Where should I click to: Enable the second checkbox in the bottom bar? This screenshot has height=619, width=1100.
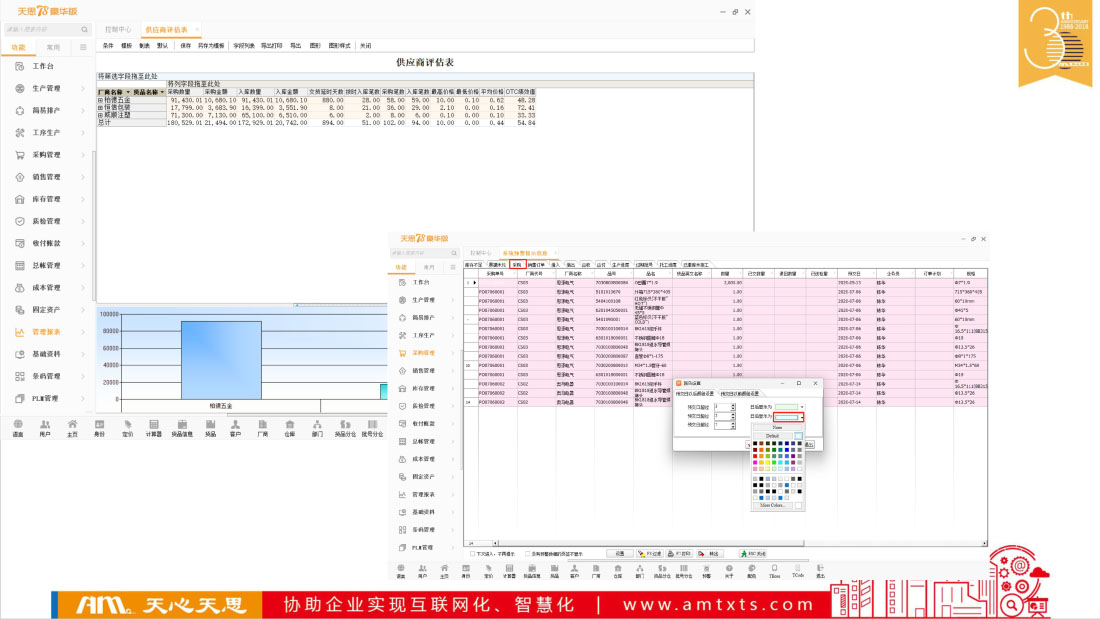[x=527, y=553]
